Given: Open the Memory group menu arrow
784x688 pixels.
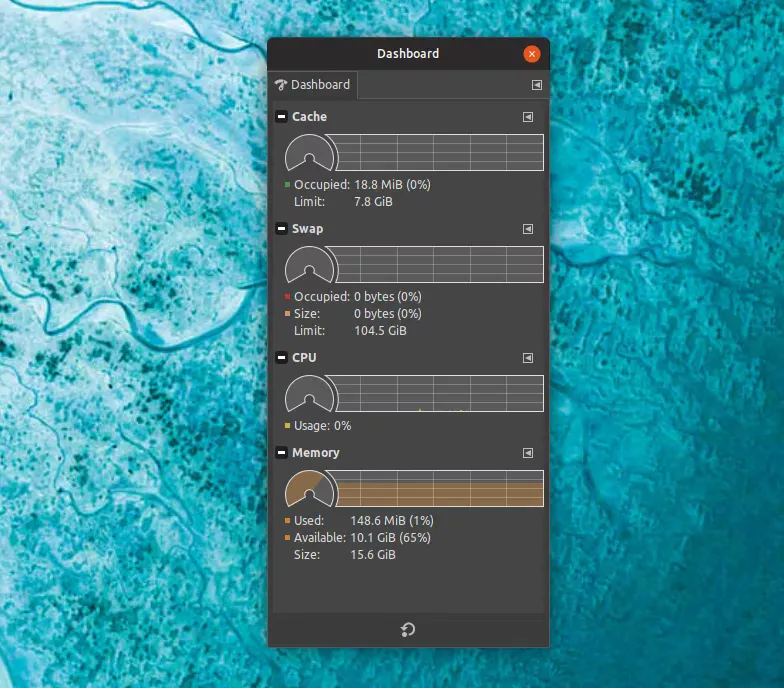Looking at the screenshot, I should [528, 453].
